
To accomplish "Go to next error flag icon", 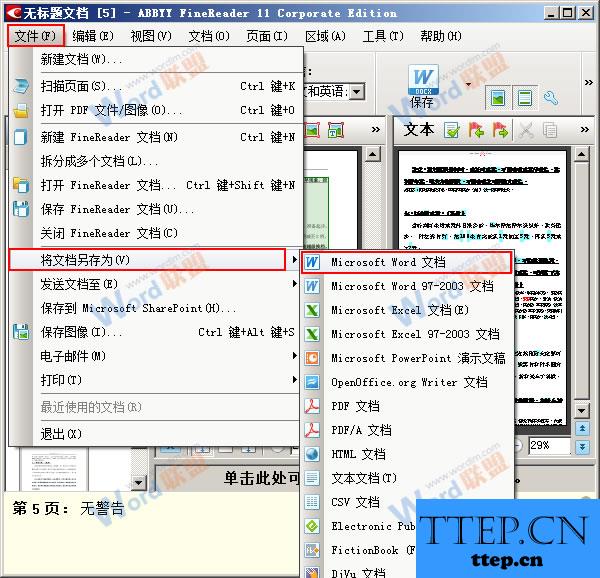I will (x=501, y=130).
